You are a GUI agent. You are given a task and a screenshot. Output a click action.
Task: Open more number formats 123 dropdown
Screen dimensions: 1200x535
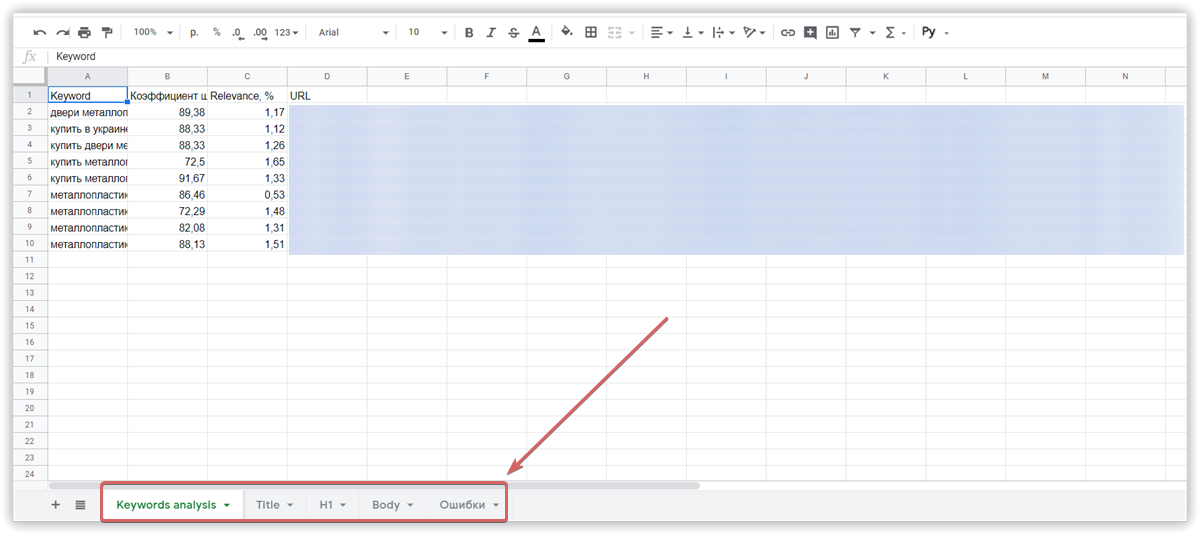[288, 32]
